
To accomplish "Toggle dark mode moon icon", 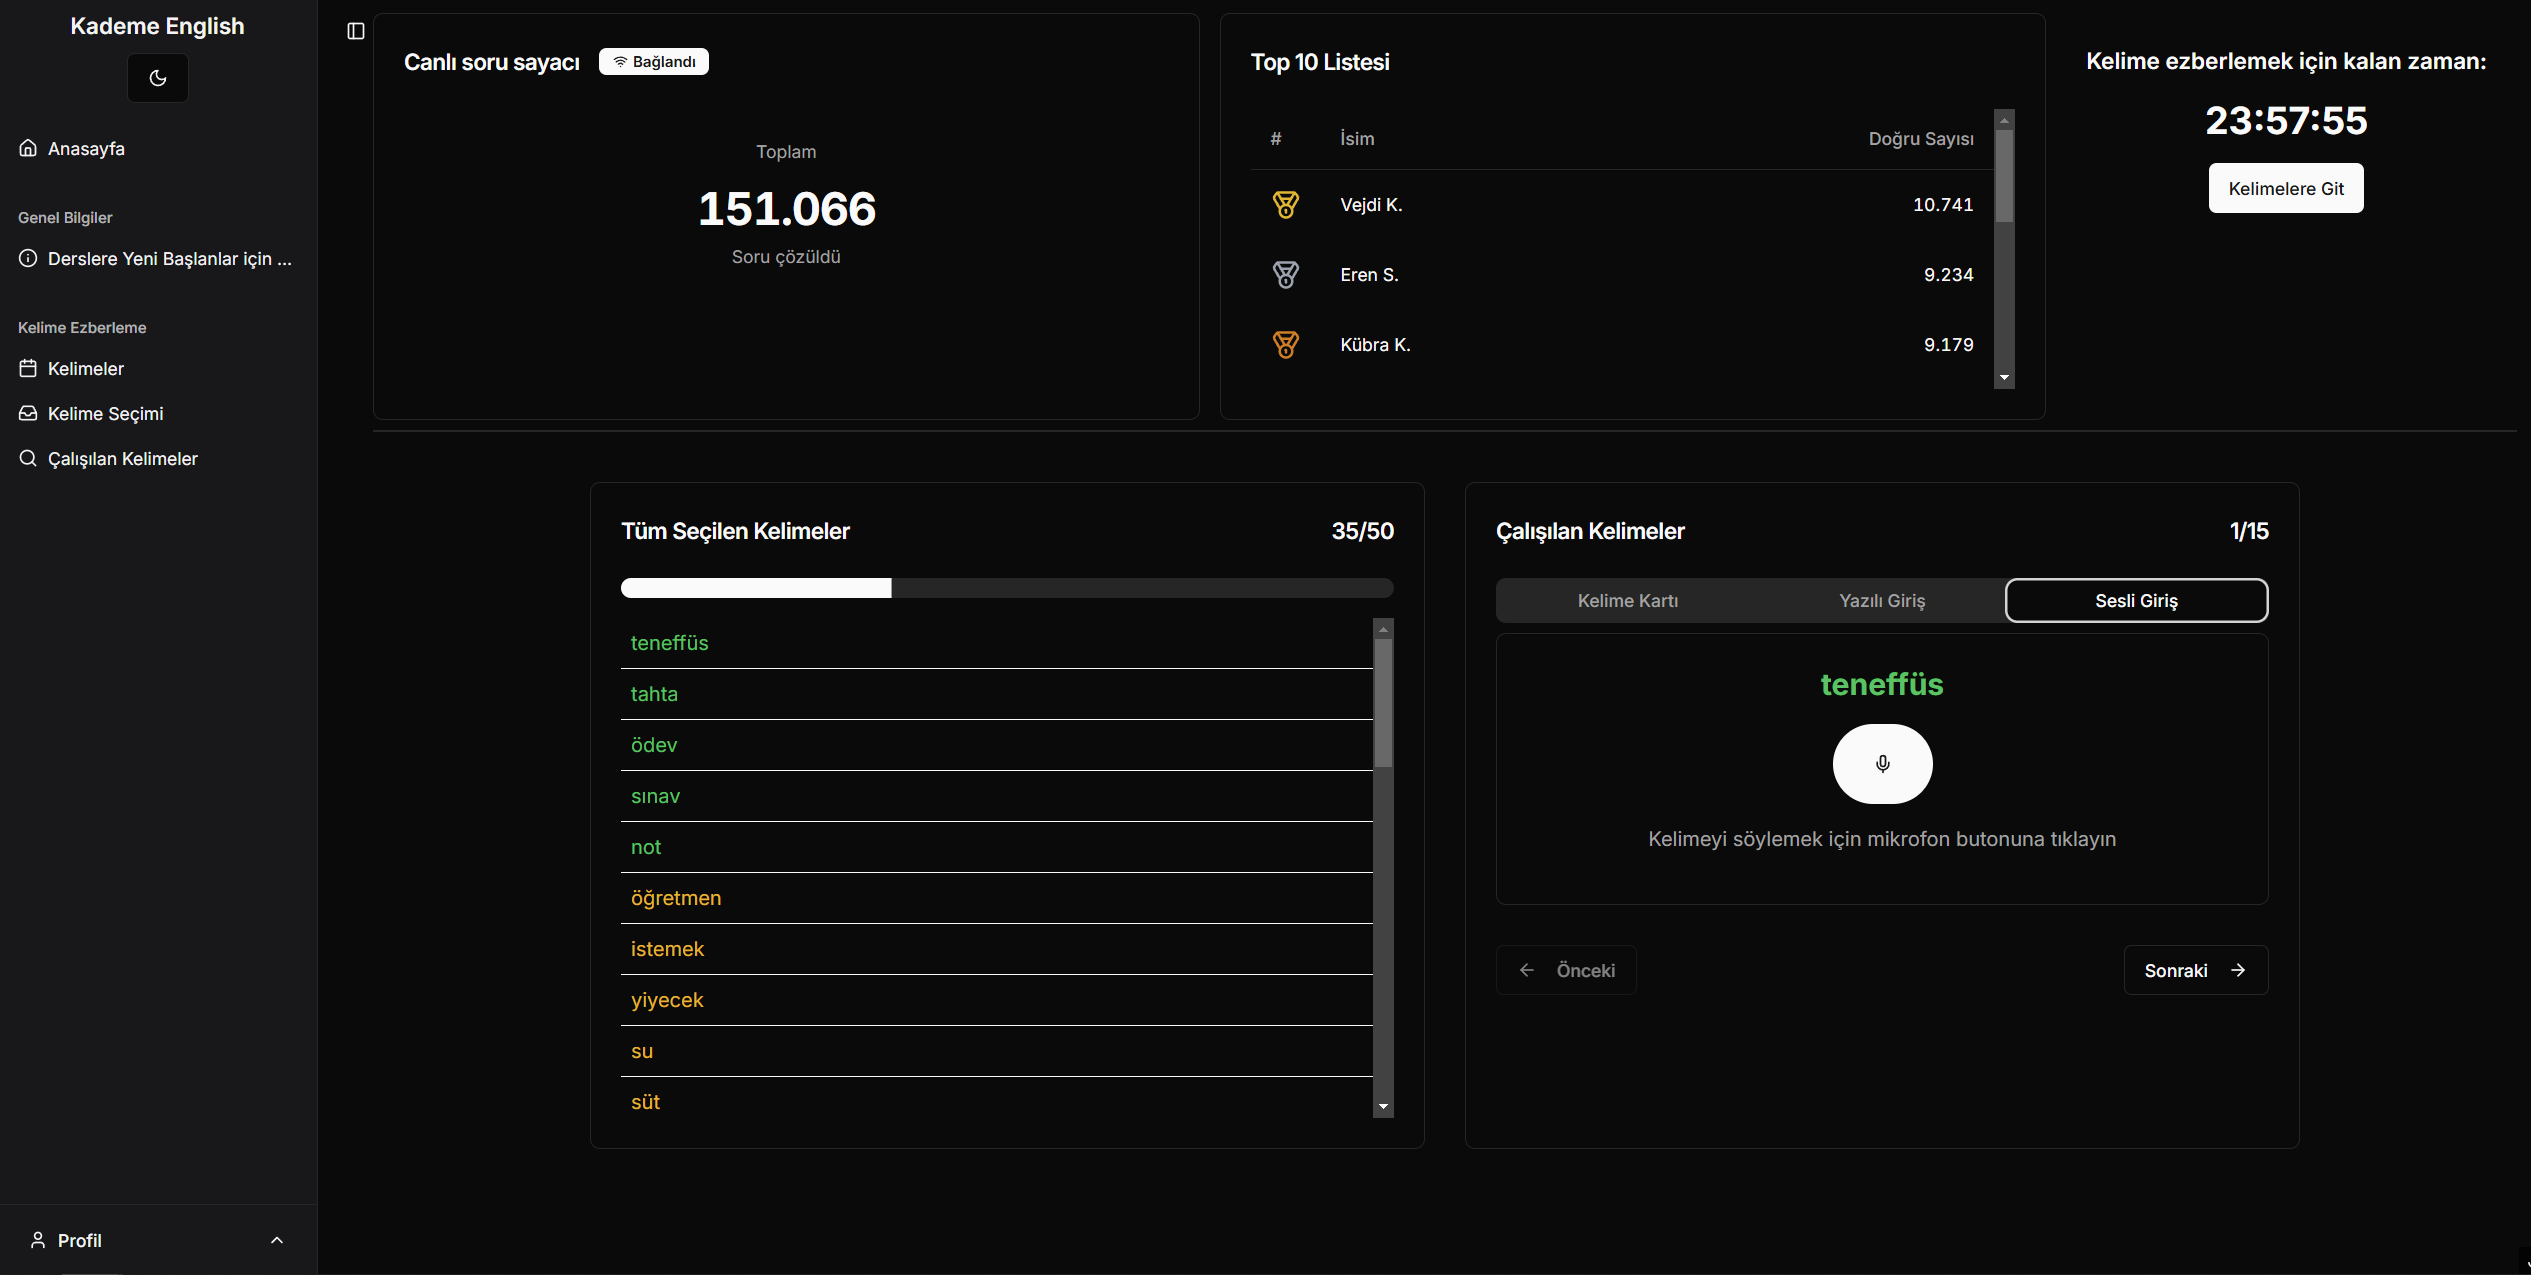I will pos(157,78).
